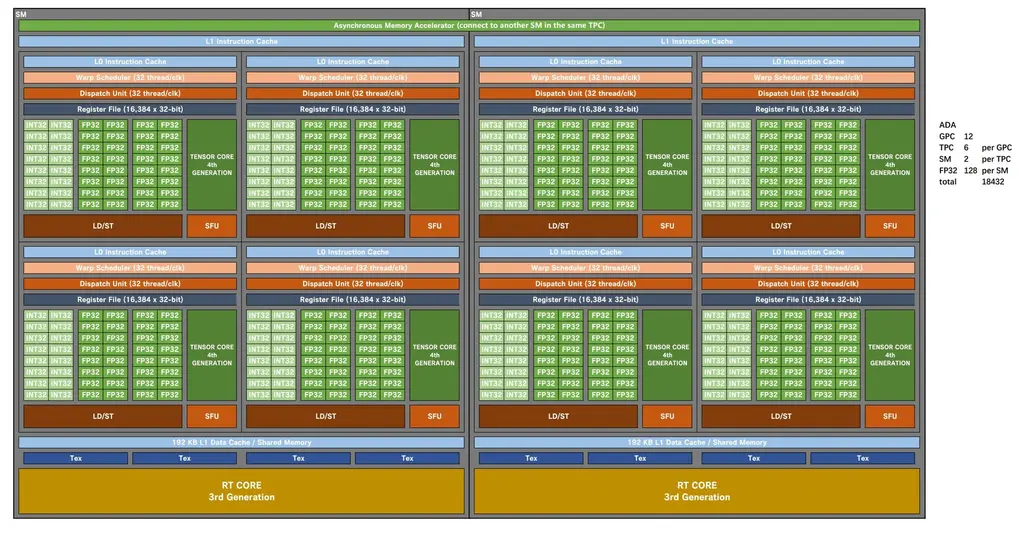Click the Register File bar in the bottom-left partition

click(x=130, y=299)
